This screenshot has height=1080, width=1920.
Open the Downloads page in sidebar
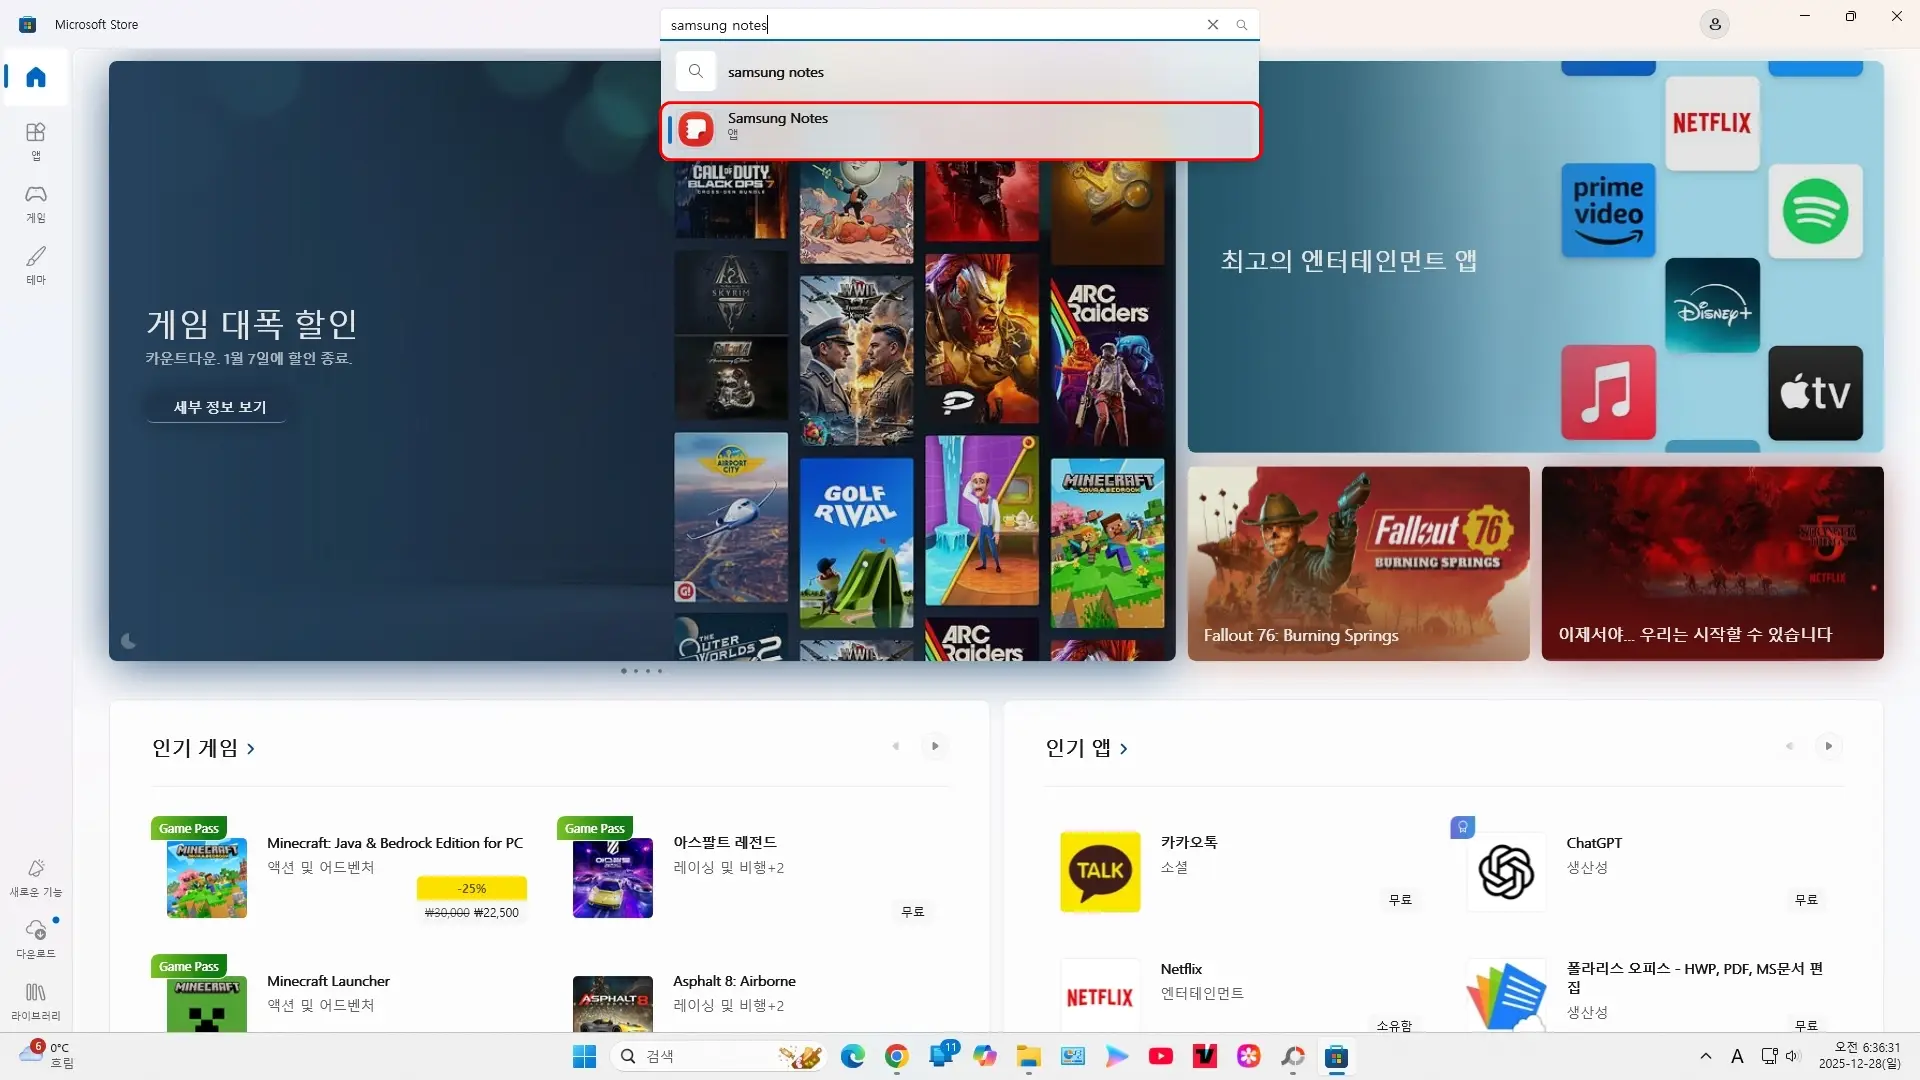click(x=36, y=937)
